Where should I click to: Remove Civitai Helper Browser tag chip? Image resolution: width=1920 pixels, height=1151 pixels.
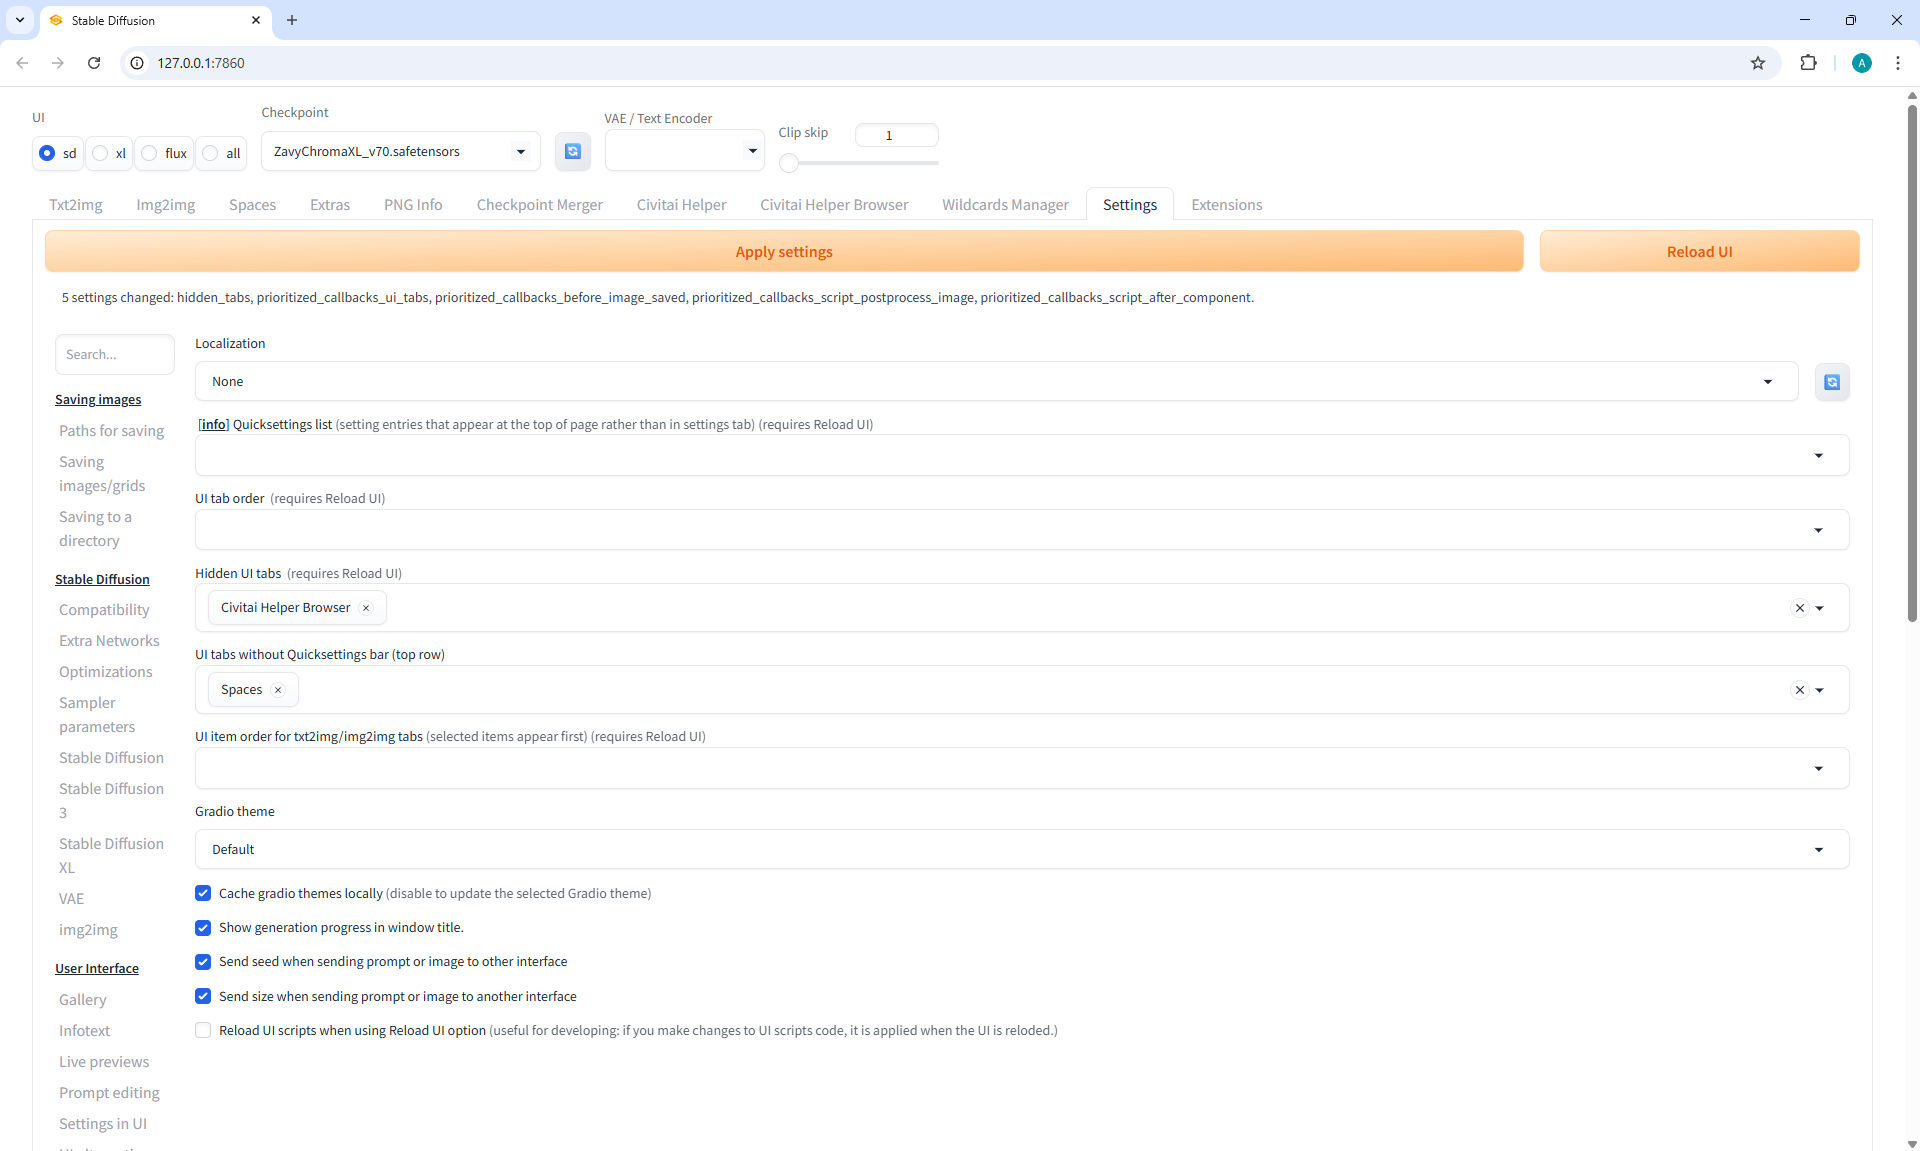pyautogui.click(x=366, y=608)
